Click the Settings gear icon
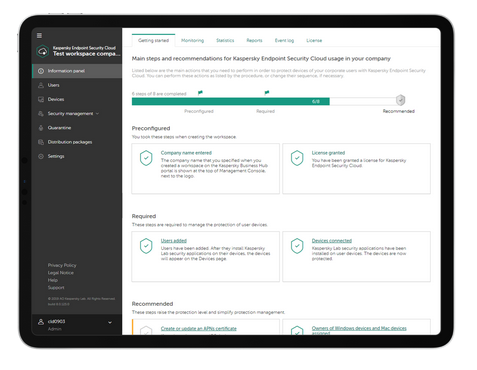This screenshot has height=370, width=477. point(41,156)
